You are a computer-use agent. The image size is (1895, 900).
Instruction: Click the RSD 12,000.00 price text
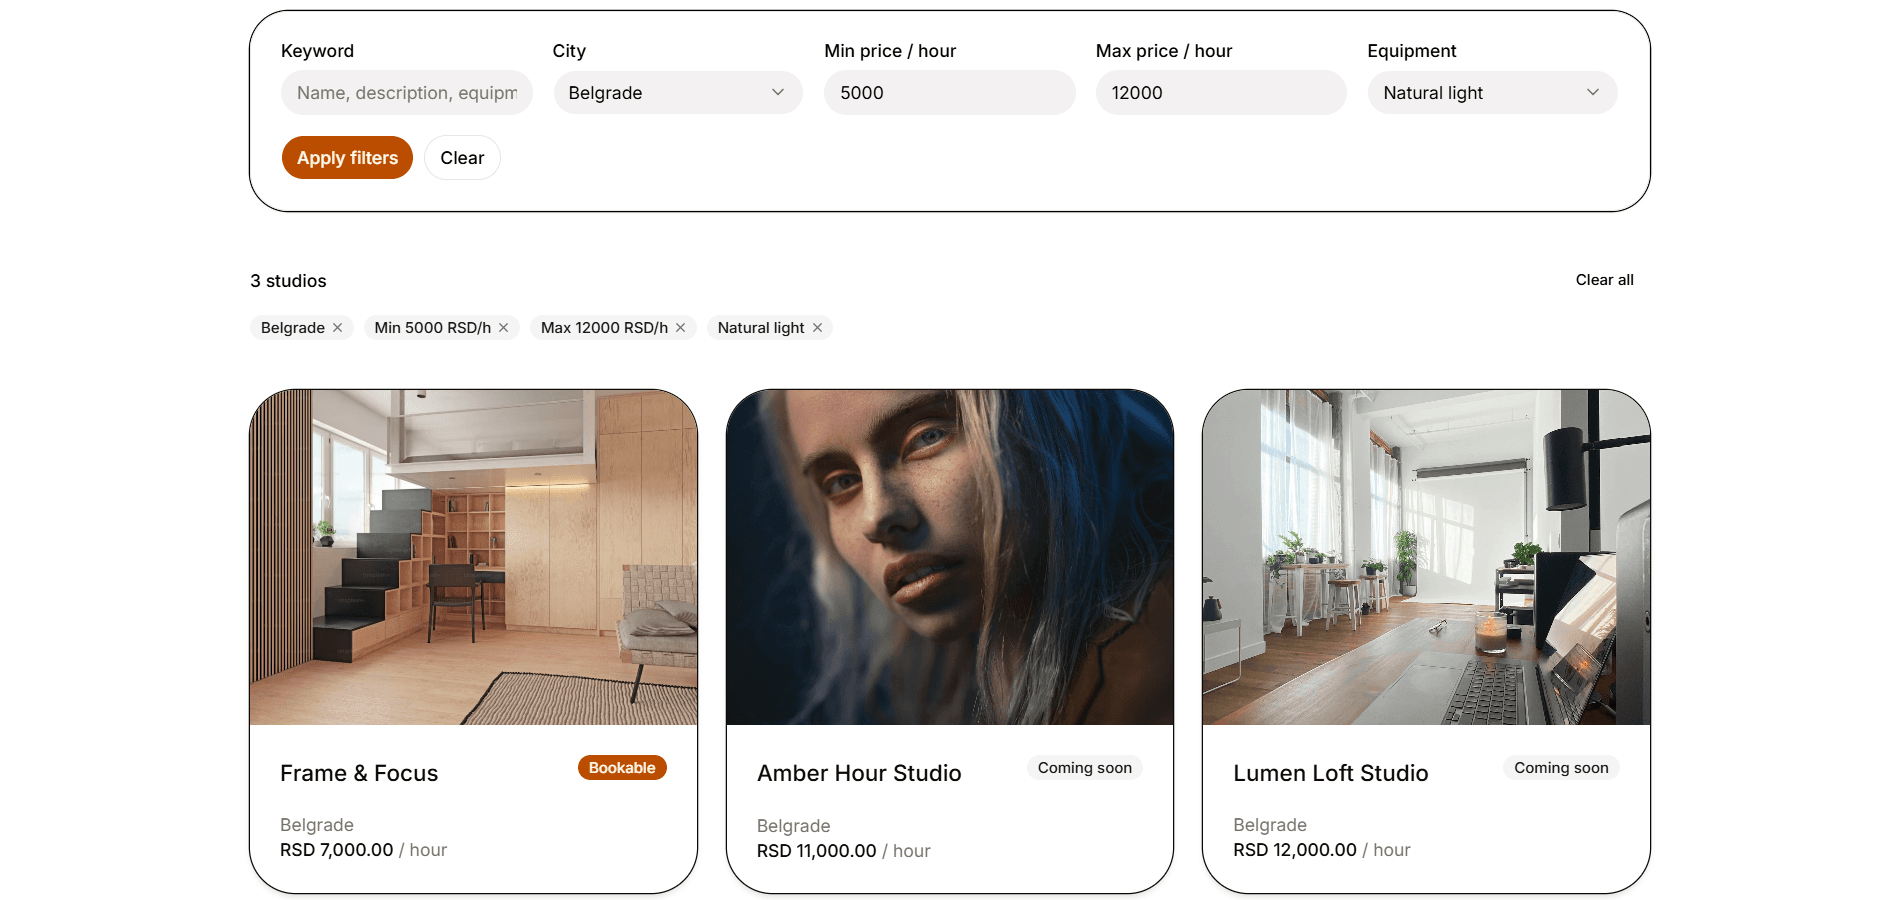1295,850
